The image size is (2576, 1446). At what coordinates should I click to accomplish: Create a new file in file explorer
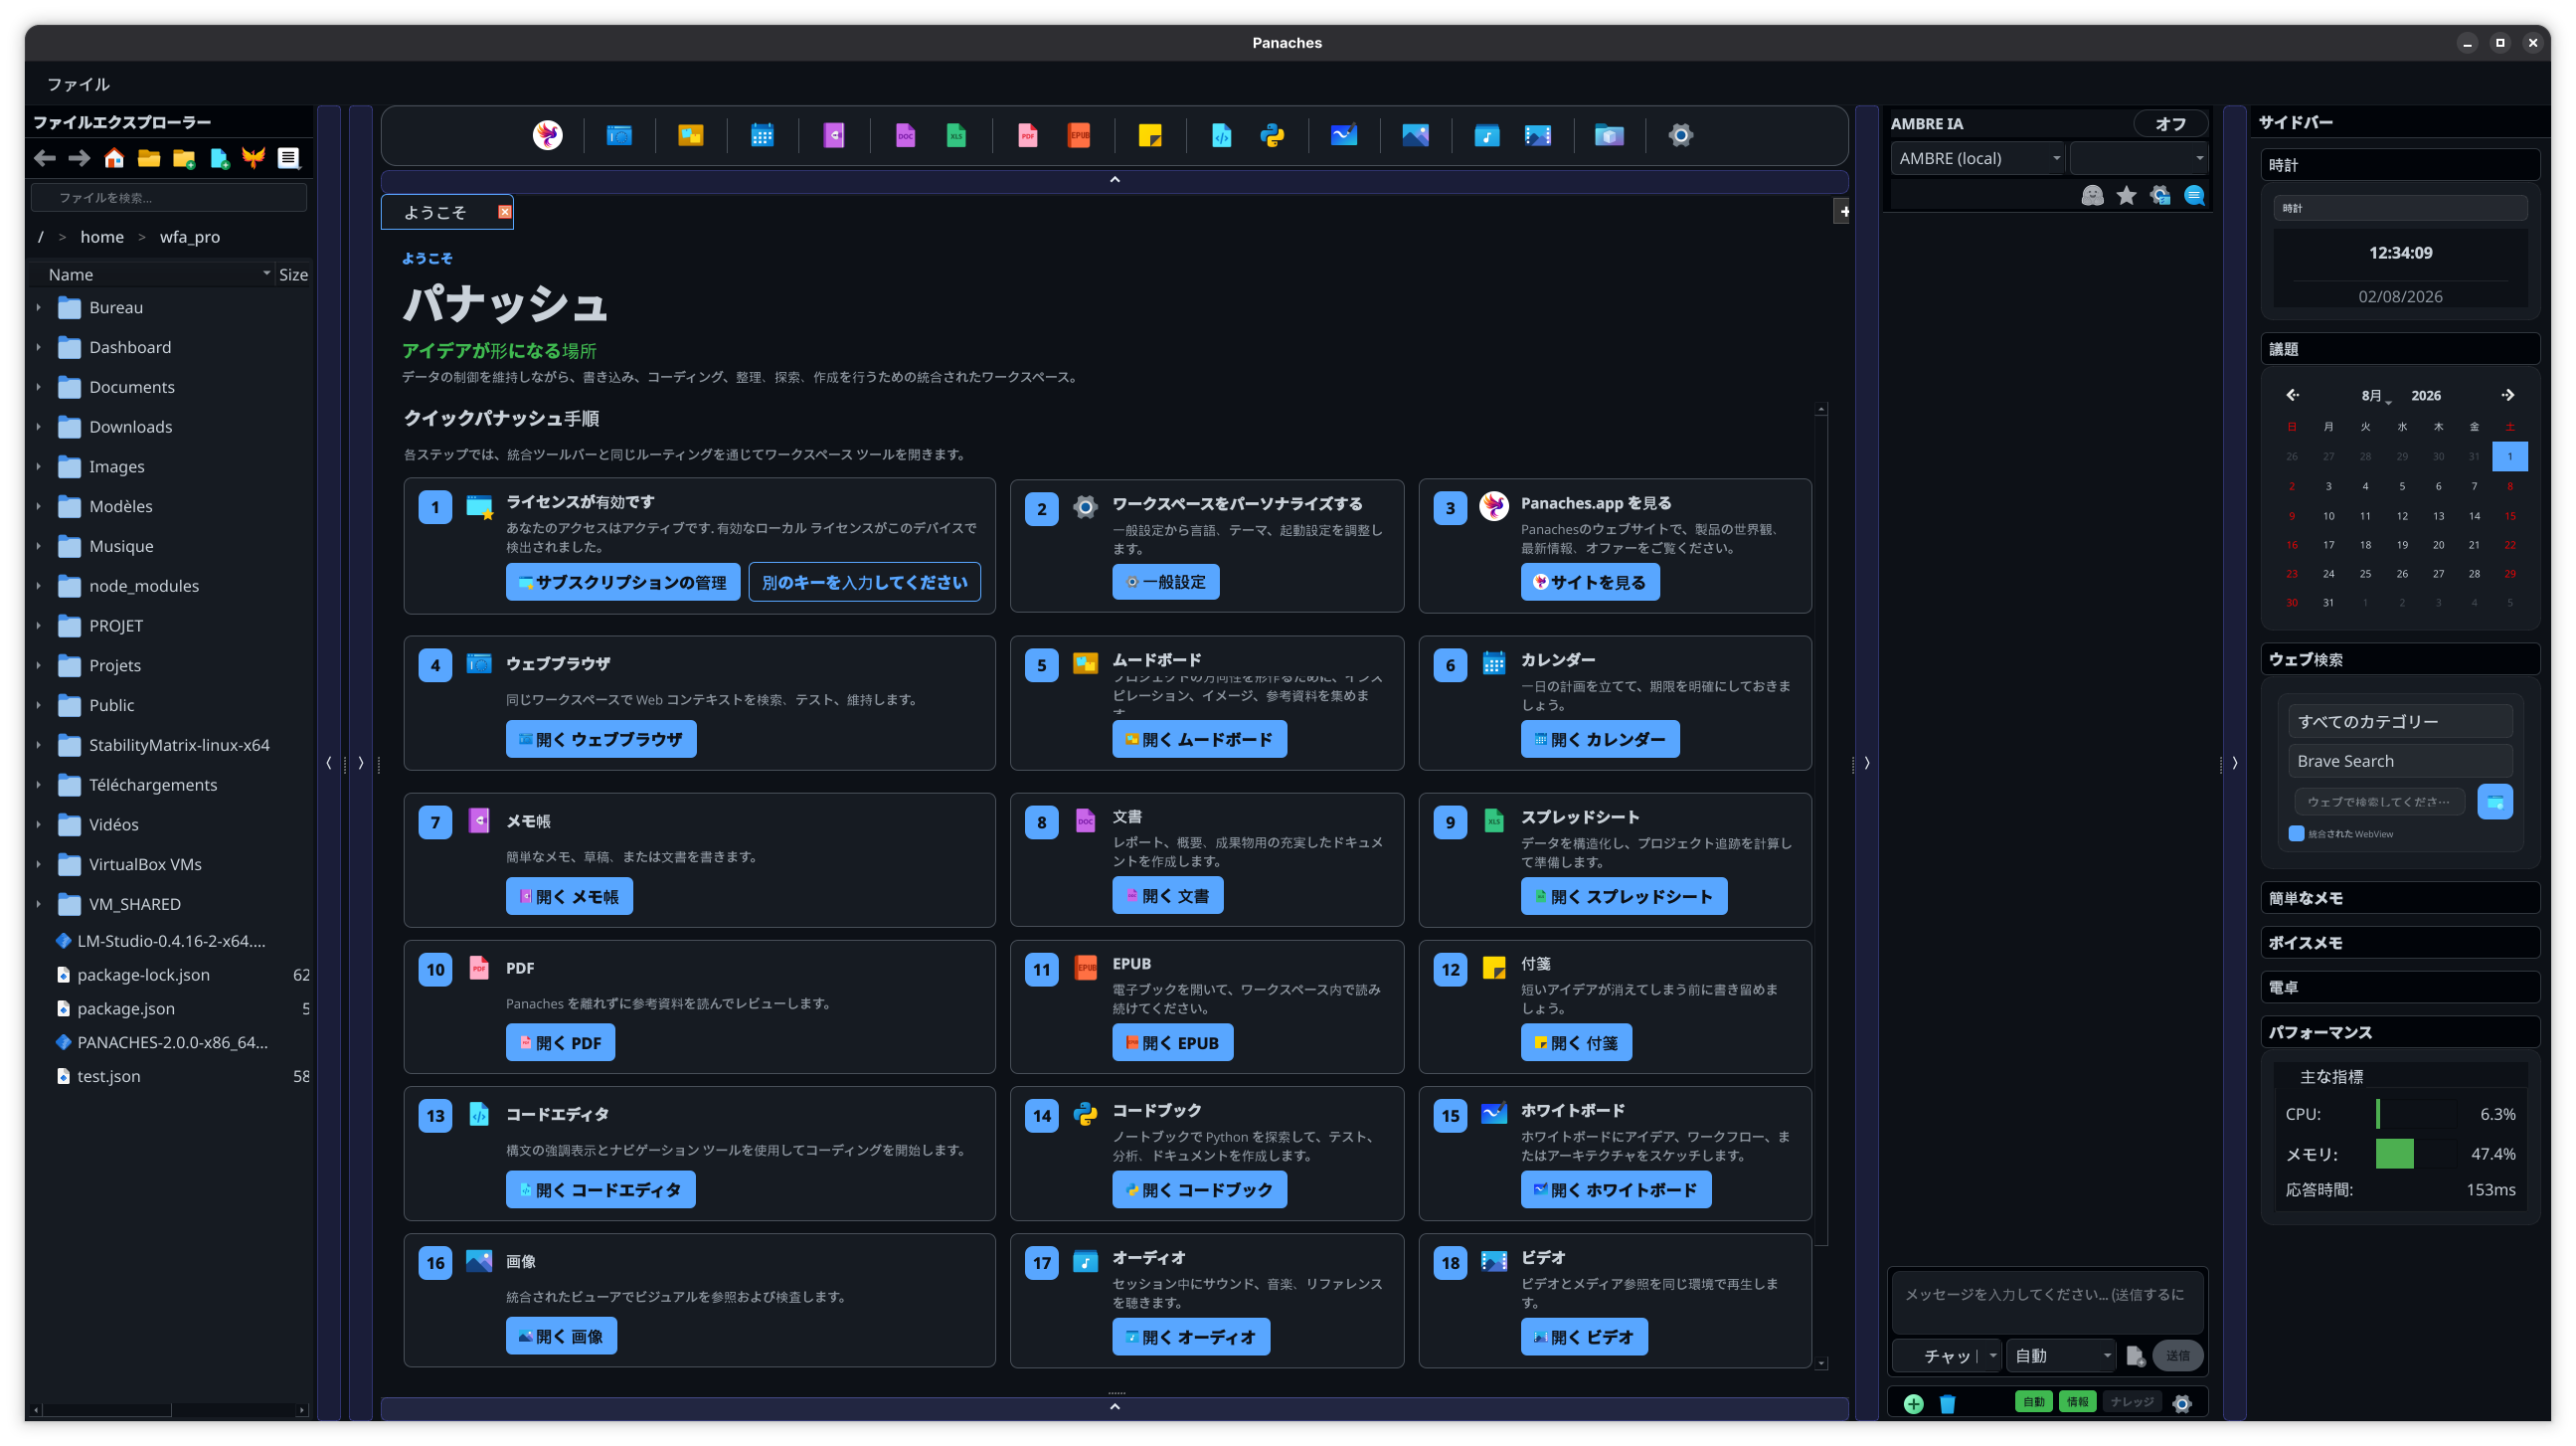point(219,158)
